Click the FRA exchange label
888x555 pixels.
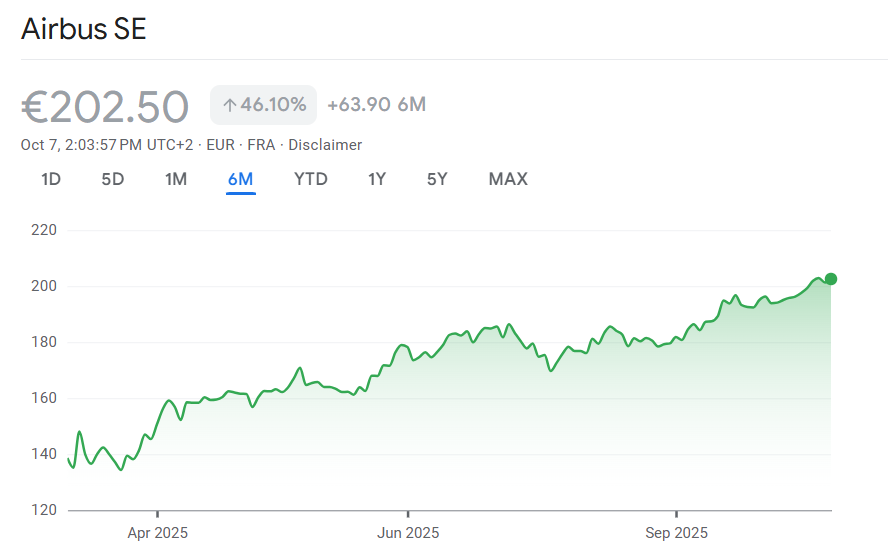coord(261,145)
